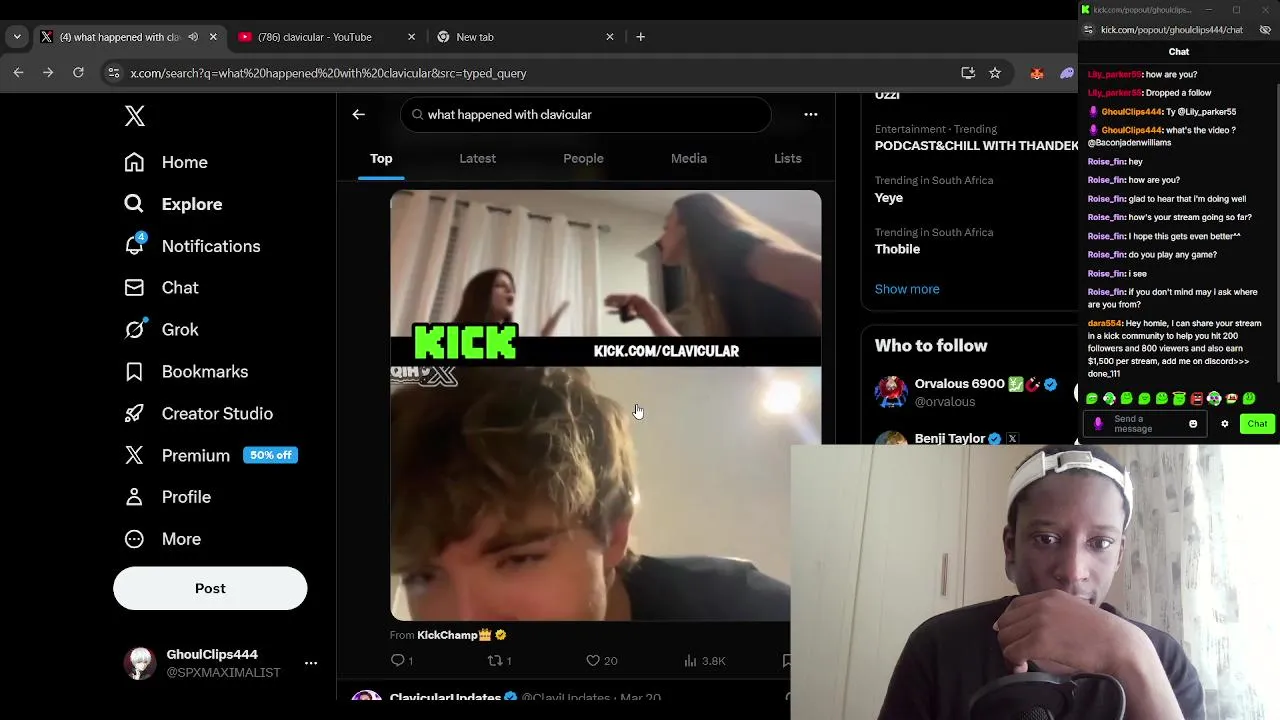Screen dimensions: 1280x720
Task: Open the emoji picker in Kick chat
Action: coord(1193,424)
